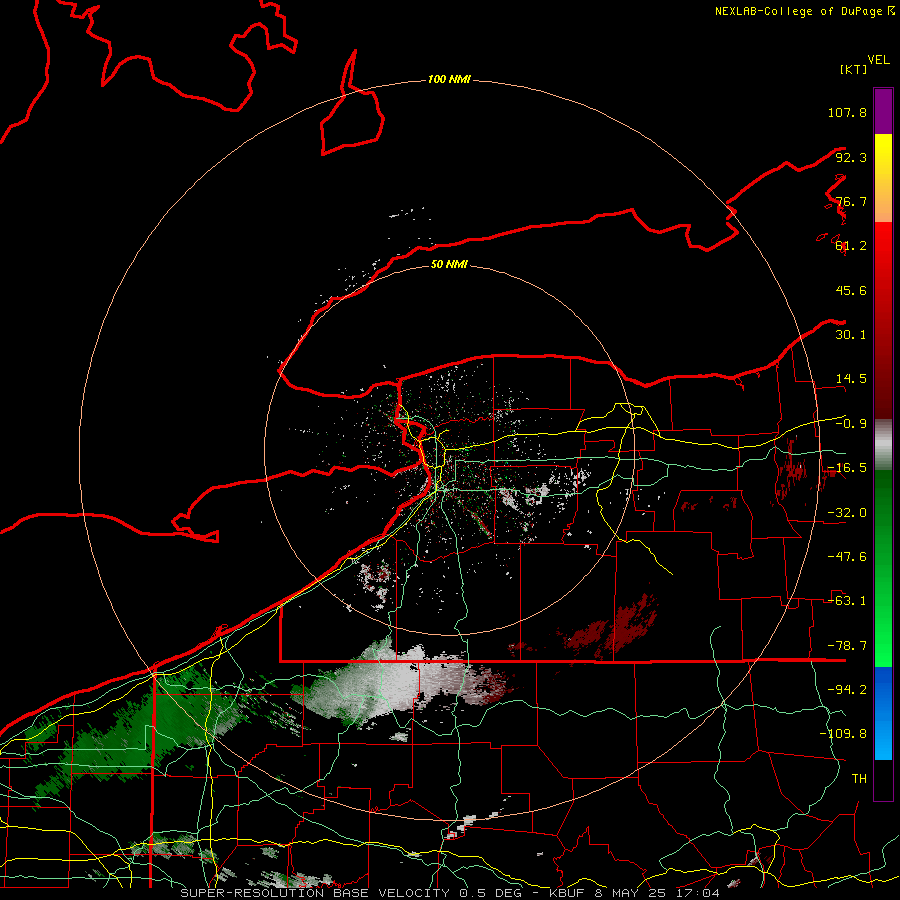Screen dimensions: 900x900
Task: Click the [KT] units label
Action: [854, 69]
